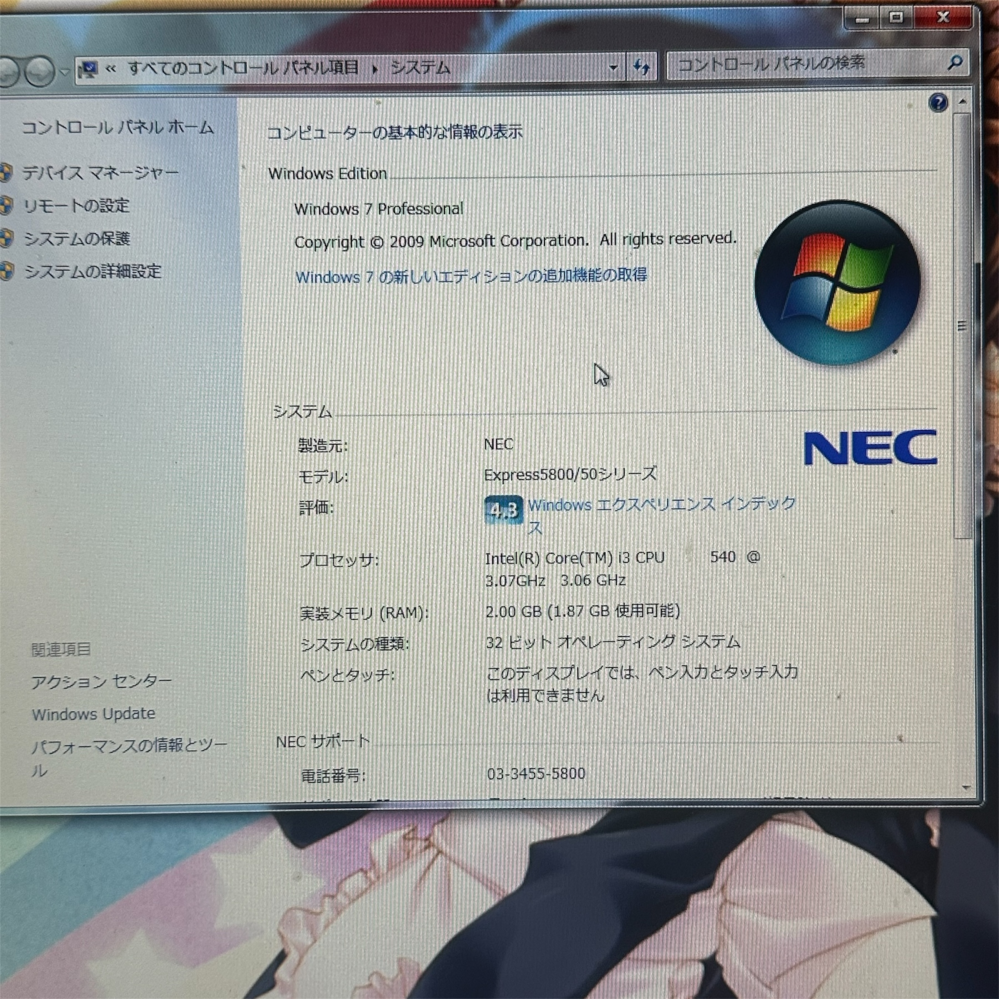
Task: Click the shield icon beside リモートの設定
Action: point(6,205)
